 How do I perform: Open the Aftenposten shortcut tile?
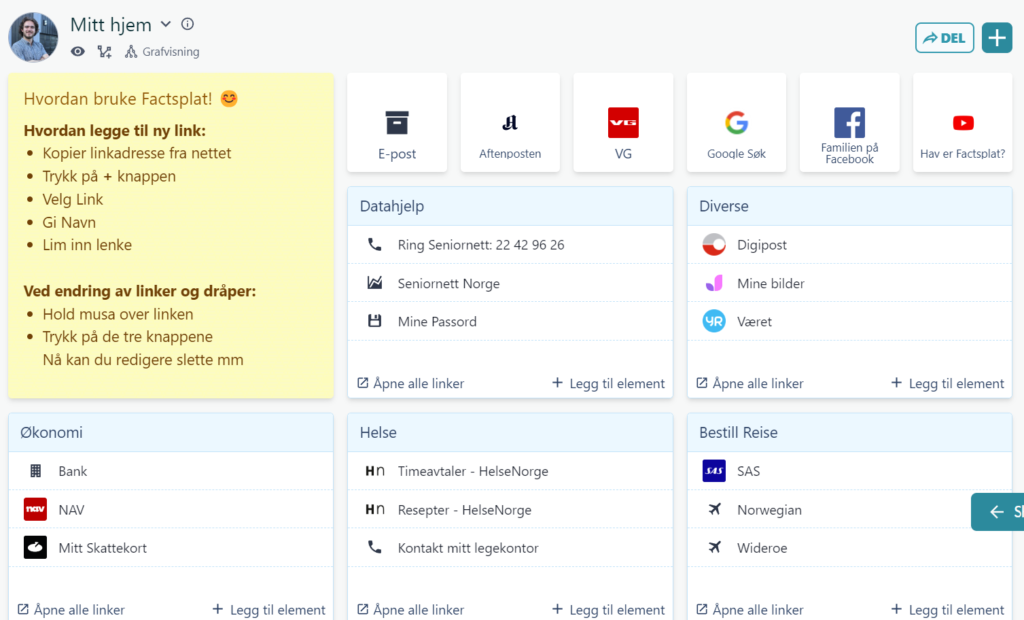tap(510, 123)
